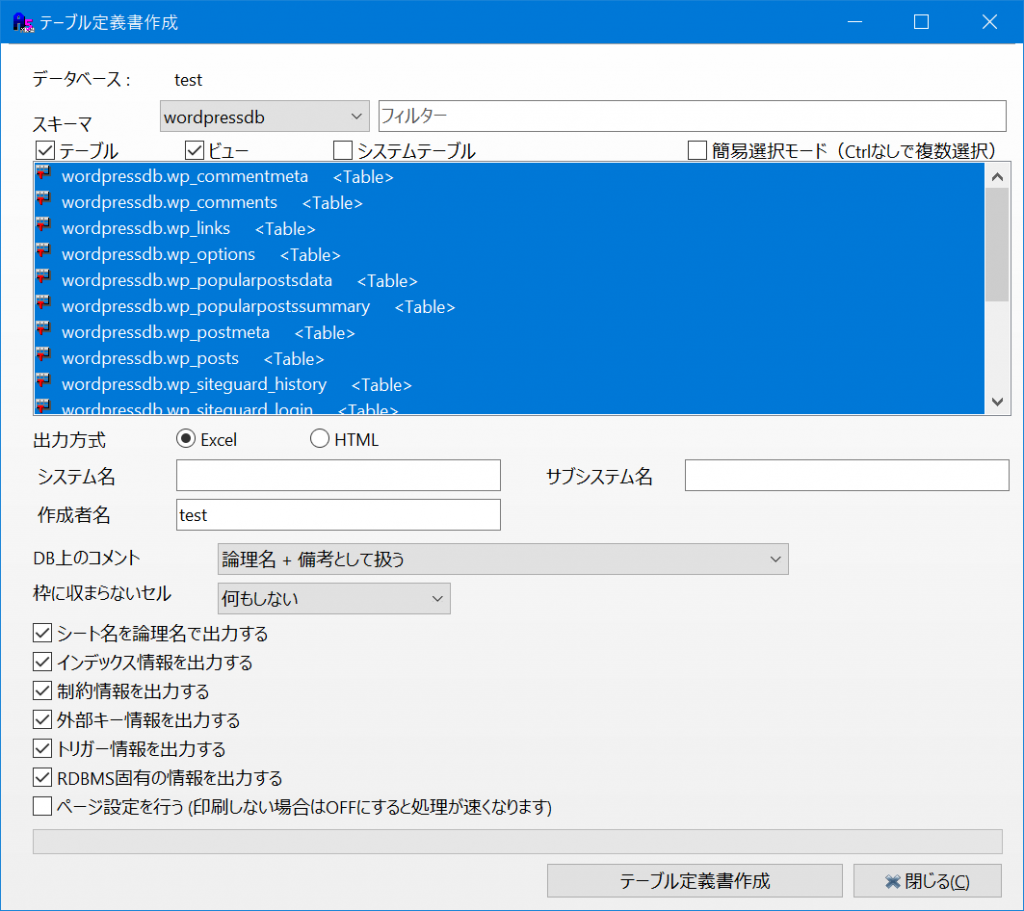1024x911 pixels.
Task: Maximize the テーブル定義書作成 window
Action: coord(921,22)
